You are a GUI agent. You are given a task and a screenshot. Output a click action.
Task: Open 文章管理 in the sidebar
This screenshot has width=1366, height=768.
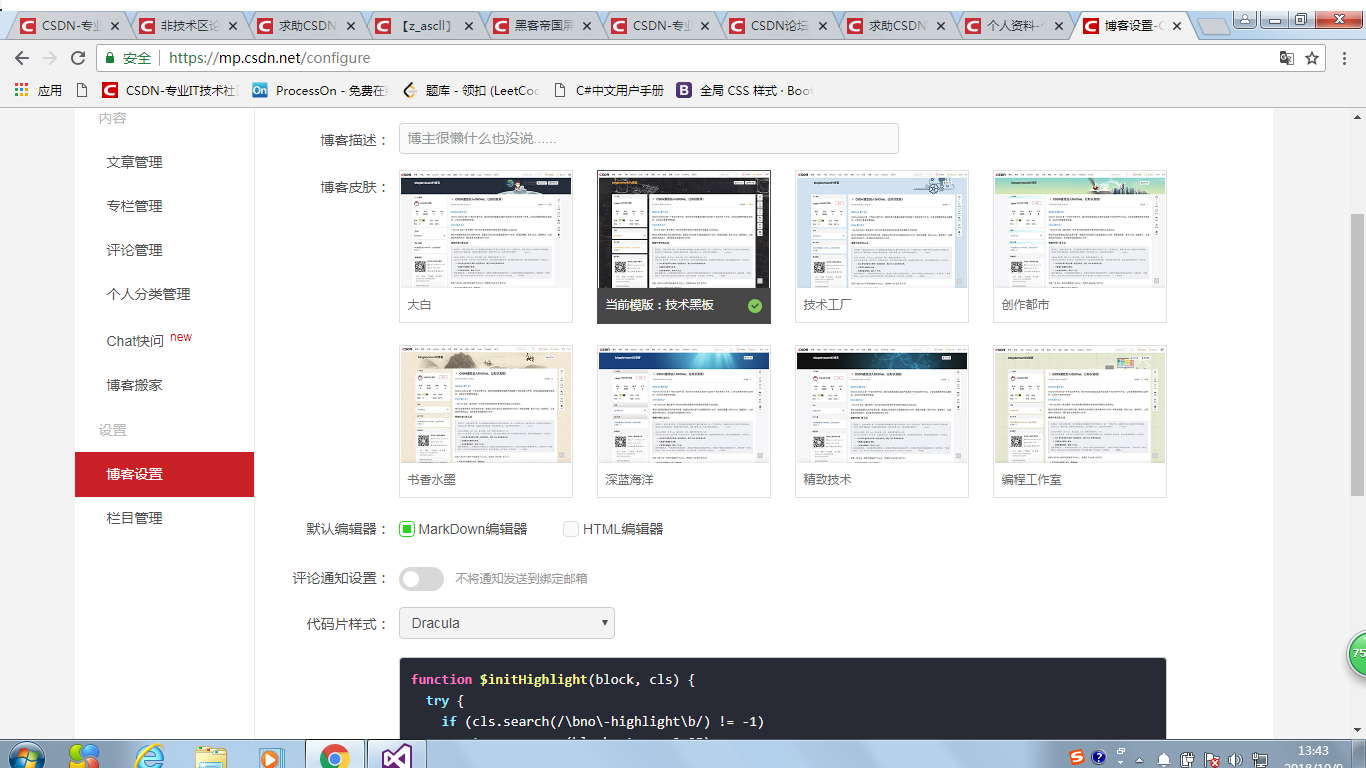pyautogui.click(x=134, y=162)
